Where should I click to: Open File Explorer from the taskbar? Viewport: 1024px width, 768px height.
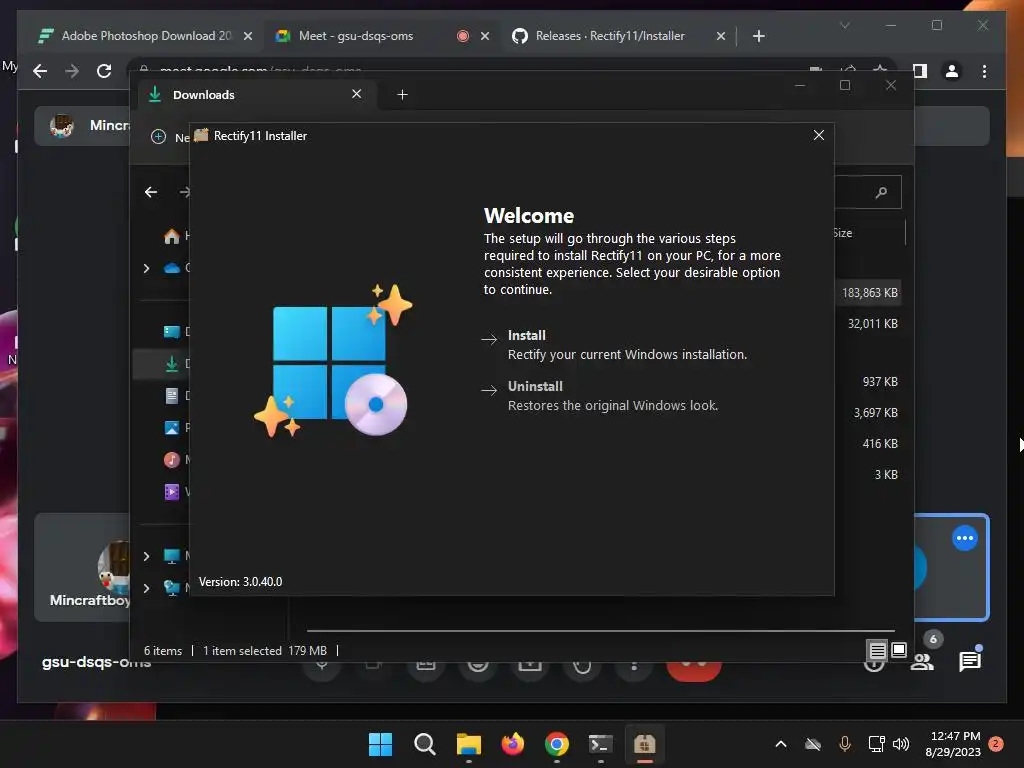468,744
